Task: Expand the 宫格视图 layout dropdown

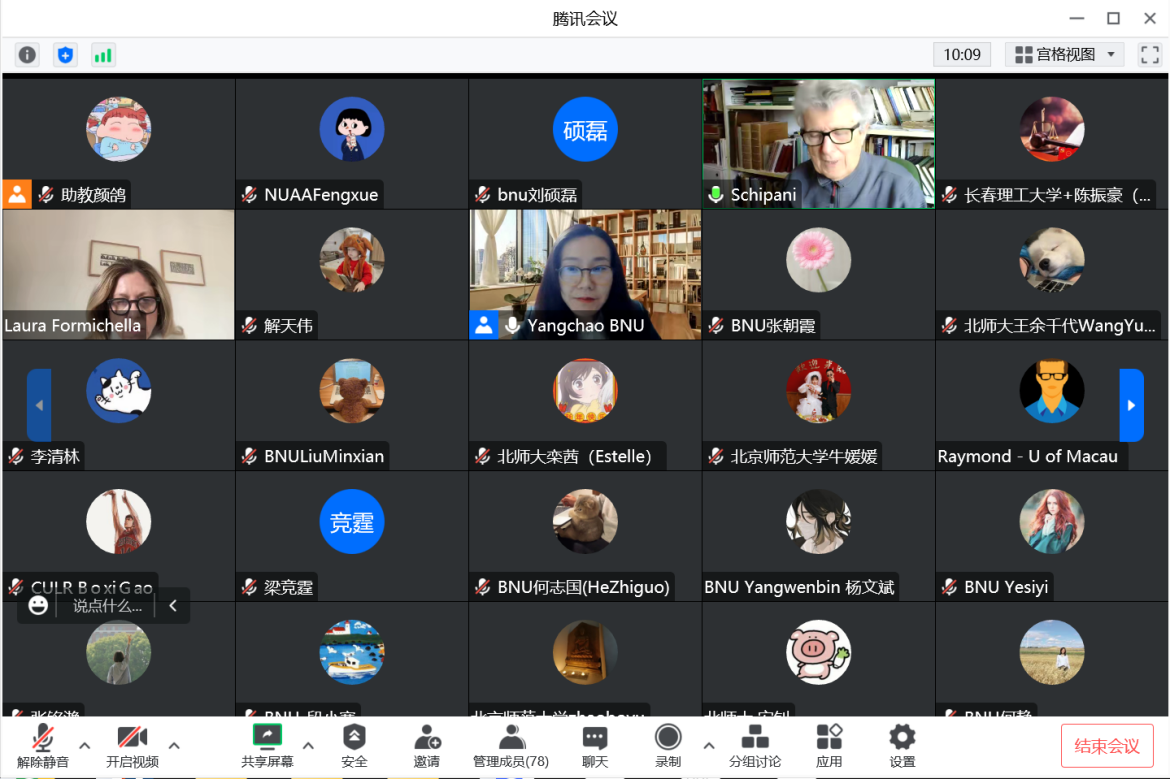Action: click(1064, 55)
